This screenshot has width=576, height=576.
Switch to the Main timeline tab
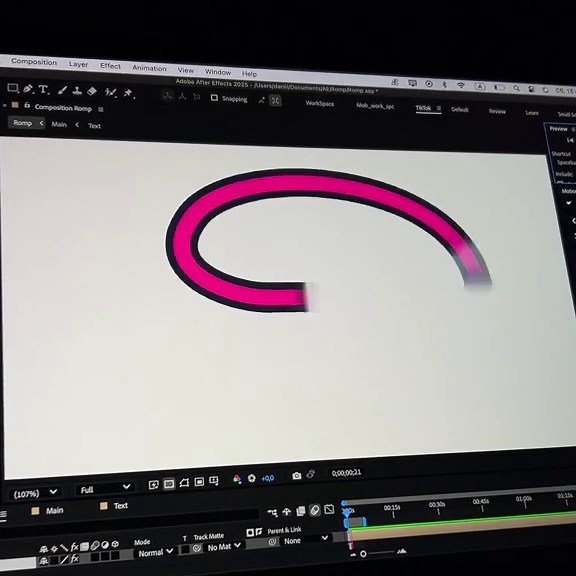(54, 510)
